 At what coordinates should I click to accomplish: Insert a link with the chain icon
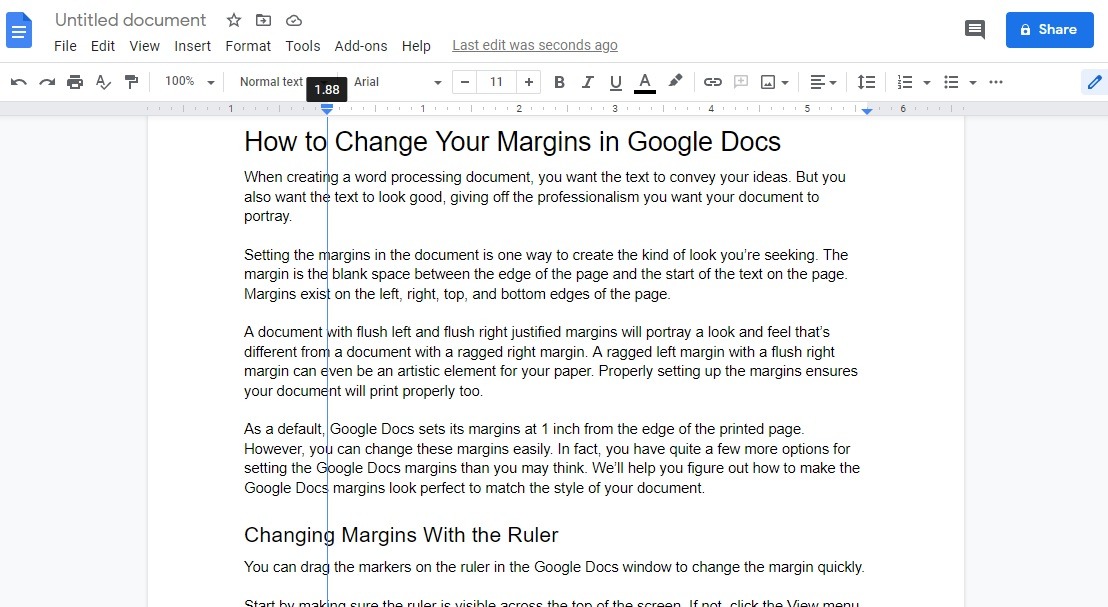[712, 82]
